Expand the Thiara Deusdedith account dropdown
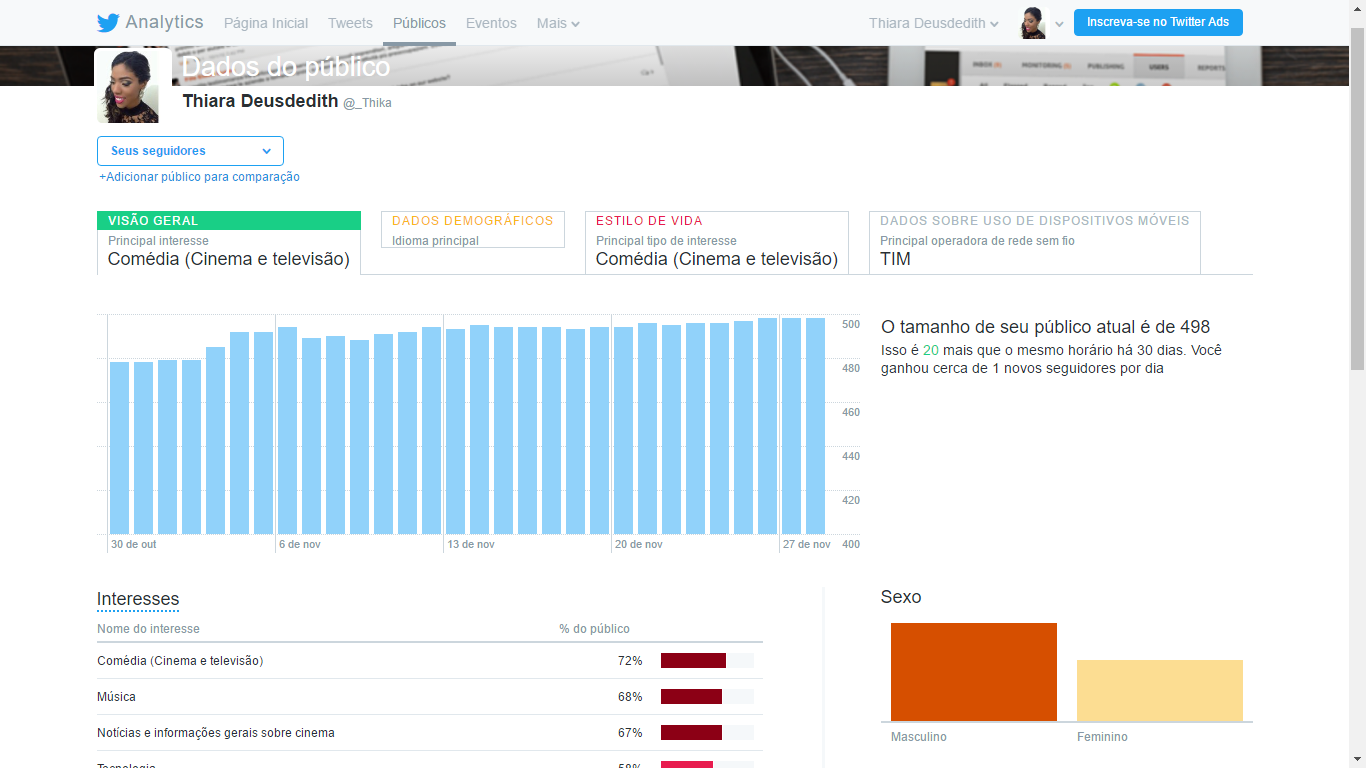 coord(933,23)
